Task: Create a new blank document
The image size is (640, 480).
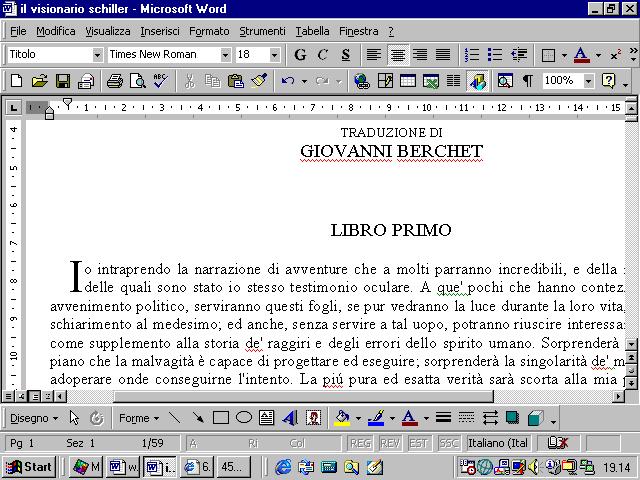Action: click(x=16, y=81)
